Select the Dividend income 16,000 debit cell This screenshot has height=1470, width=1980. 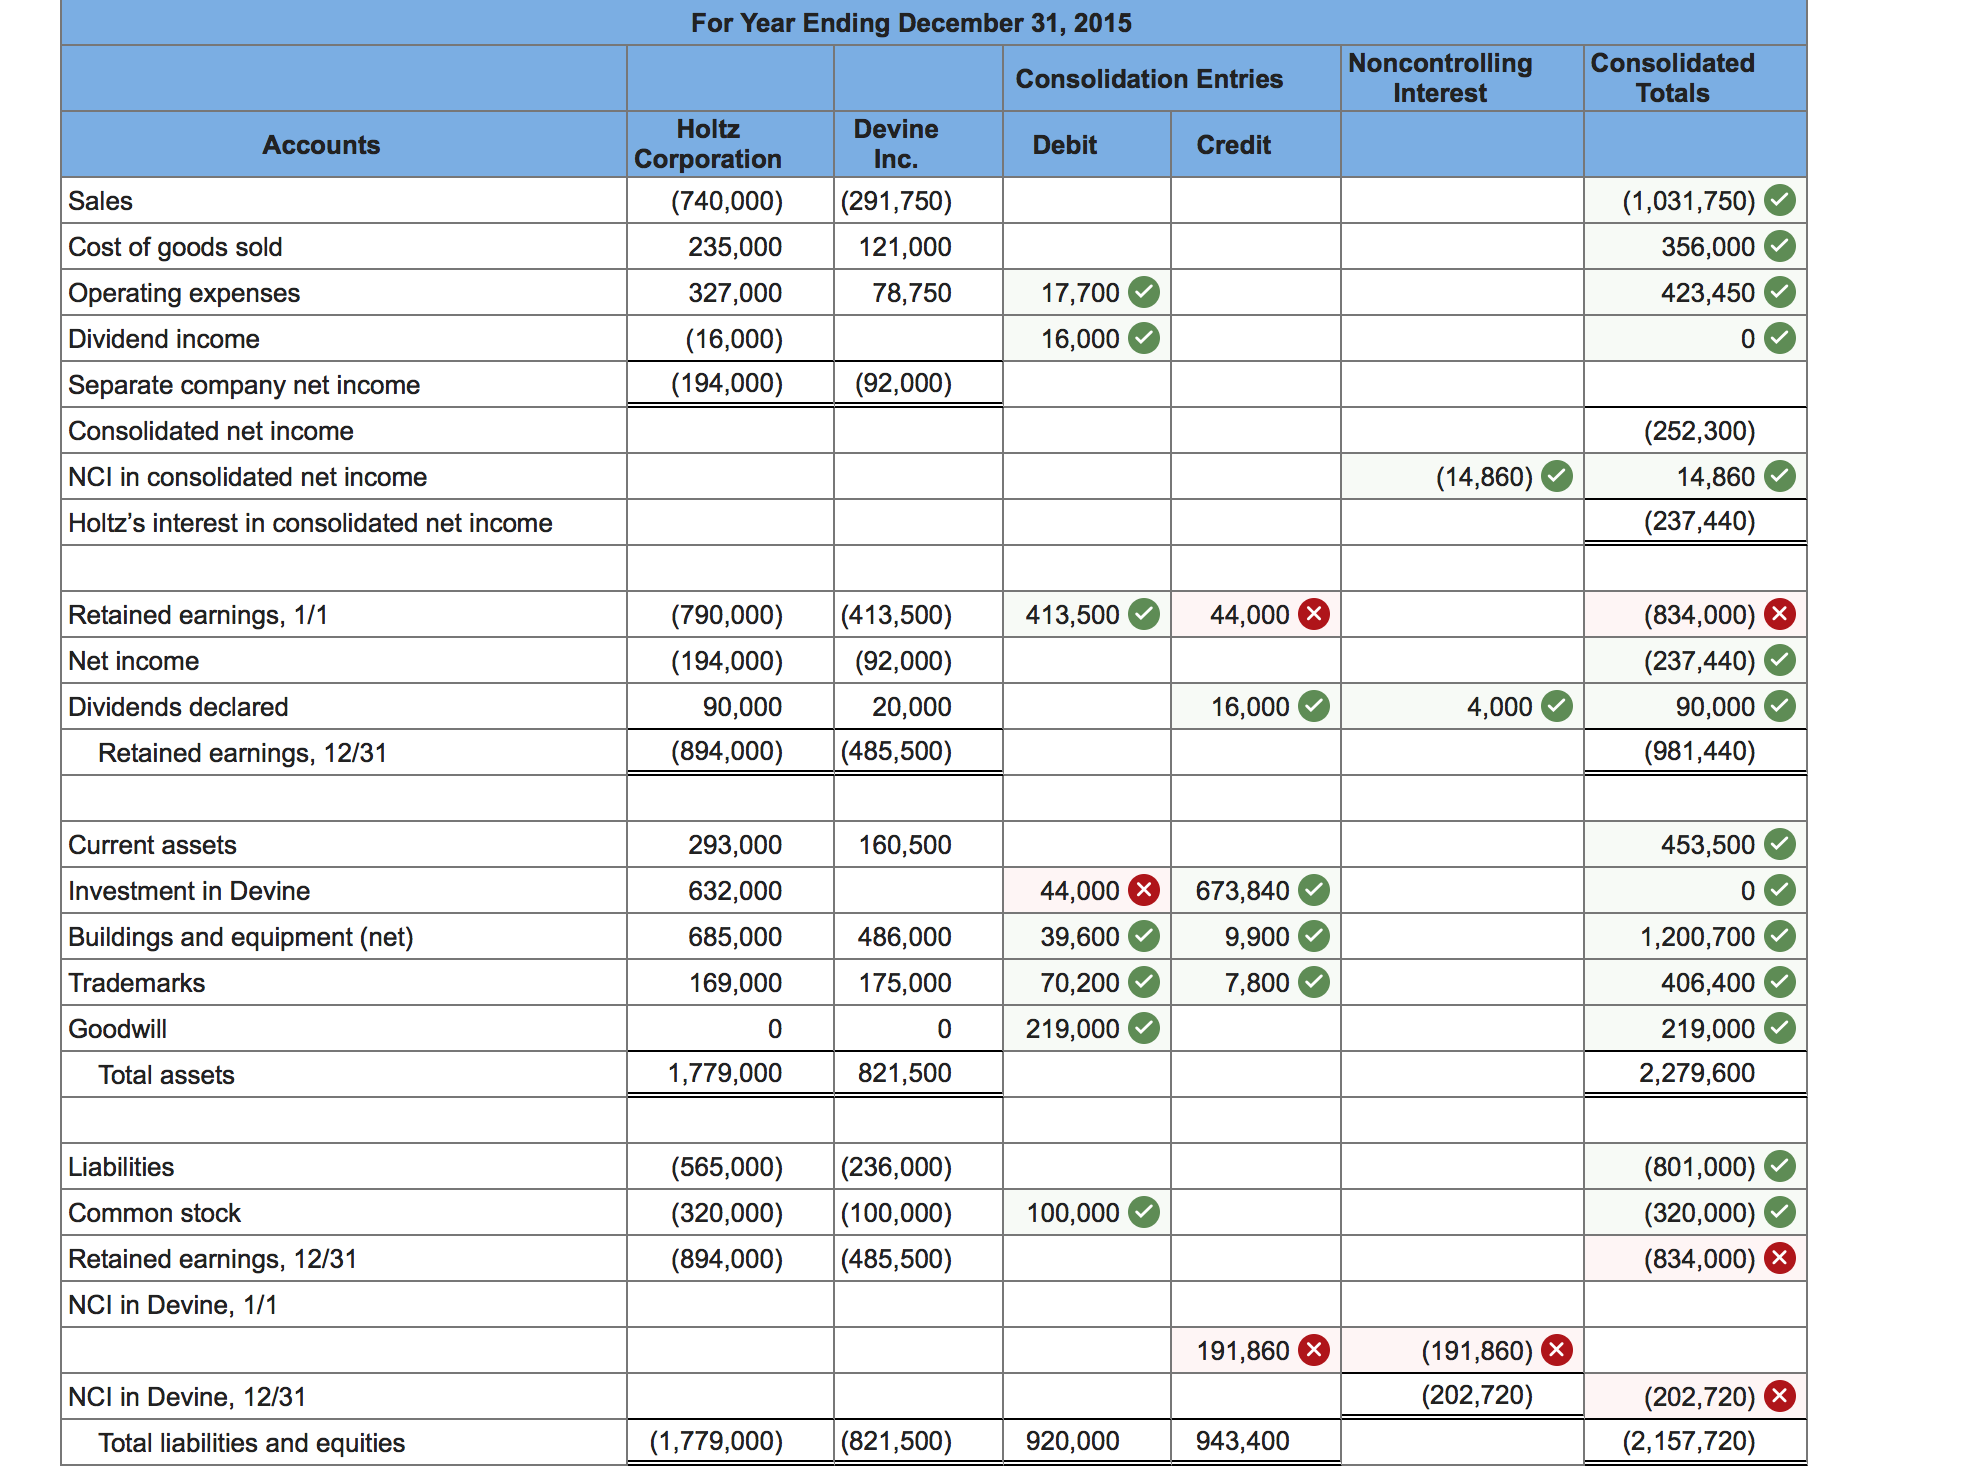tap(1079, 339)
